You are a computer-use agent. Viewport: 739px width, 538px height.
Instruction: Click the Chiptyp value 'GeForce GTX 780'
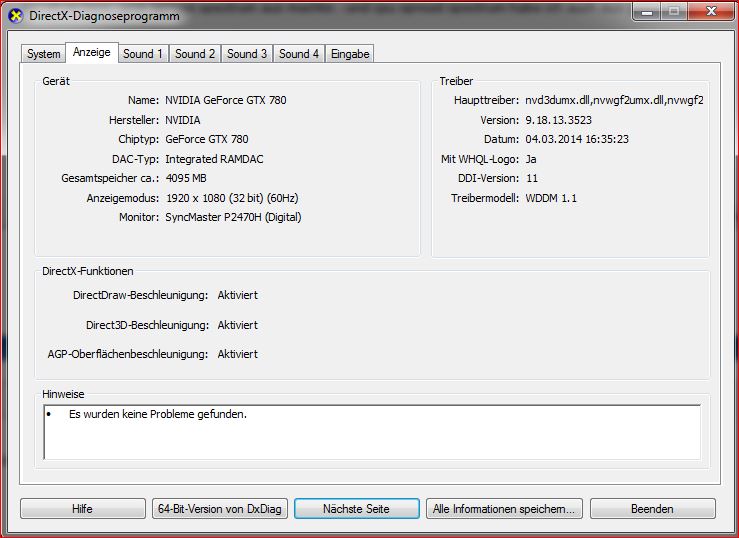tap(206, 139)
